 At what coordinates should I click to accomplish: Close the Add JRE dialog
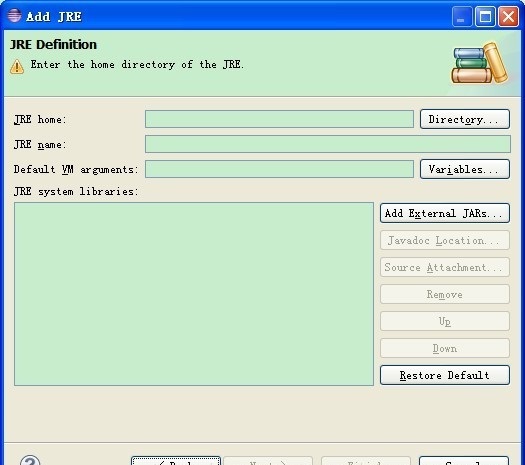coord(508,16)
